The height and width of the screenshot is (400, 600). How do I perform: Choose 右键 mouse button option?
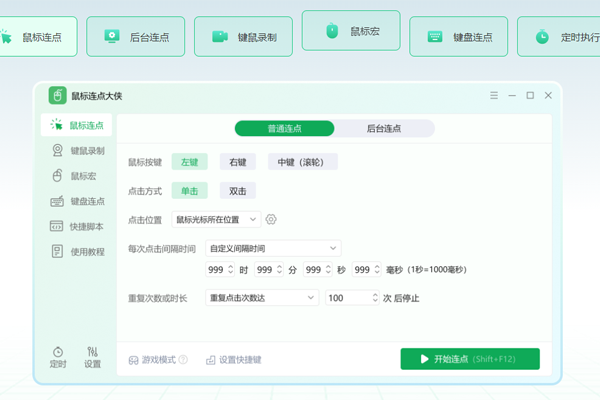(x=238, y=162)
